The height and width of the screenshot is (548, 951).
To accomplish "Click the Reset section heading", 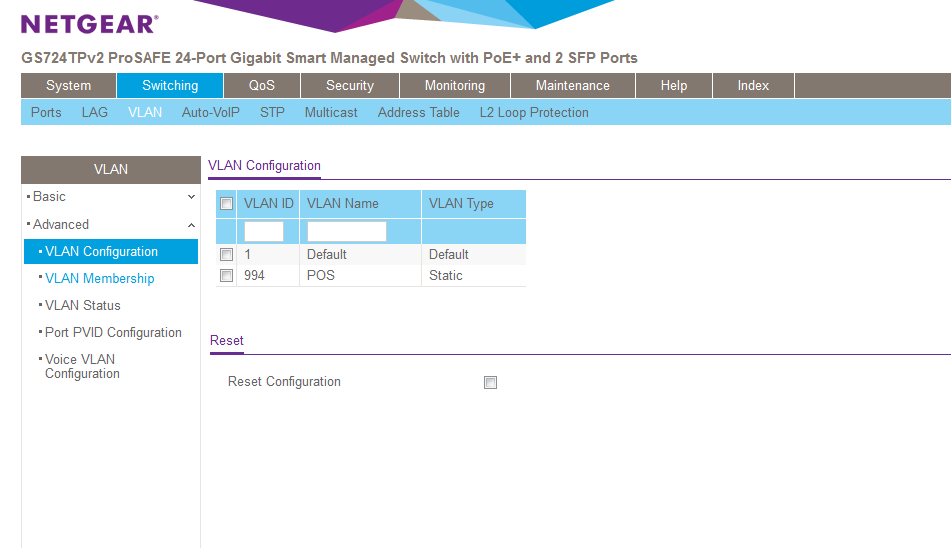I will point(227,341).
